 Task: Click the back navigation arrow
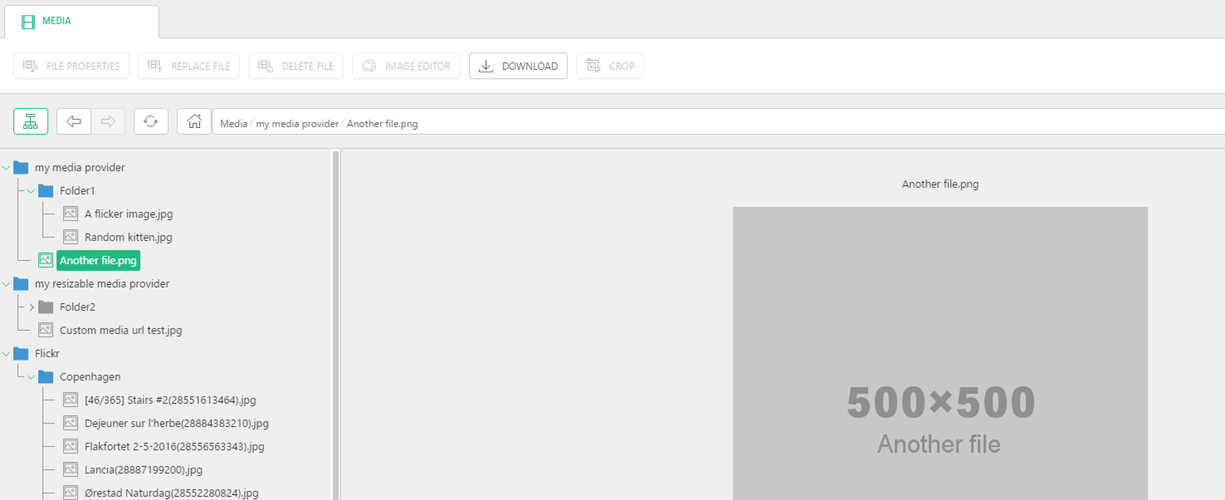[73, 121]
